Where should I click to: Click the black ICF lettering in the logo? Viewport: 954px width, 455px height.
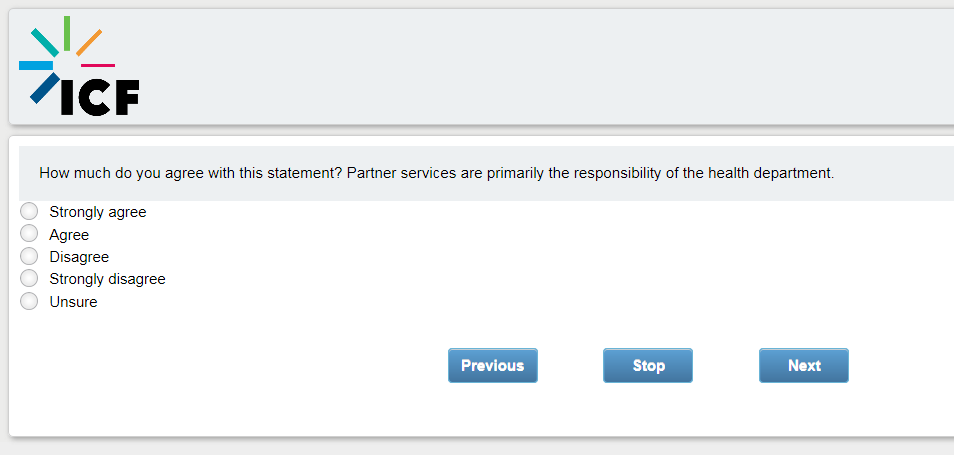click(99, 96)
